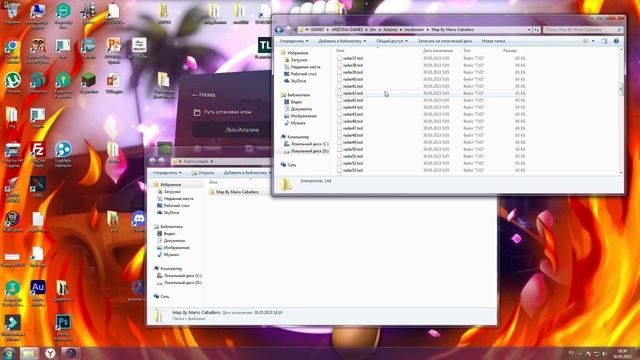
Task: Open the 'Общий доступ' dropdown
Action: pyautogui.click(x=392, y=41)
